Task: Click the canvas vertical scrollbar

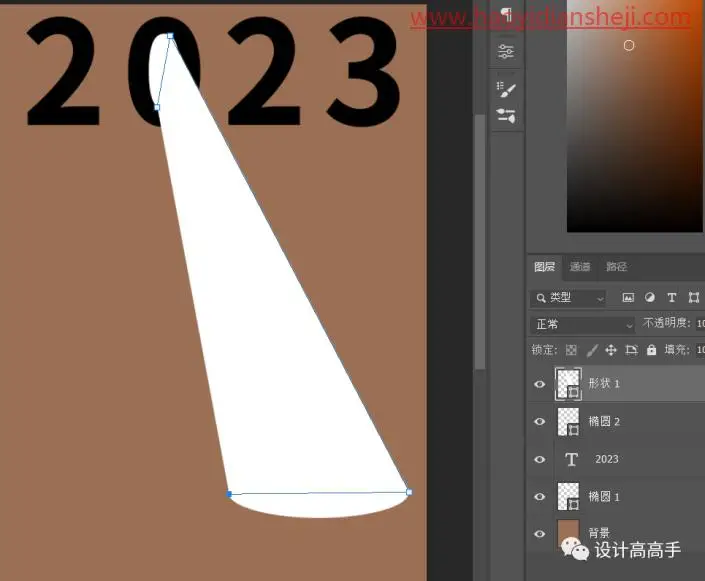Action: [479, 242]
